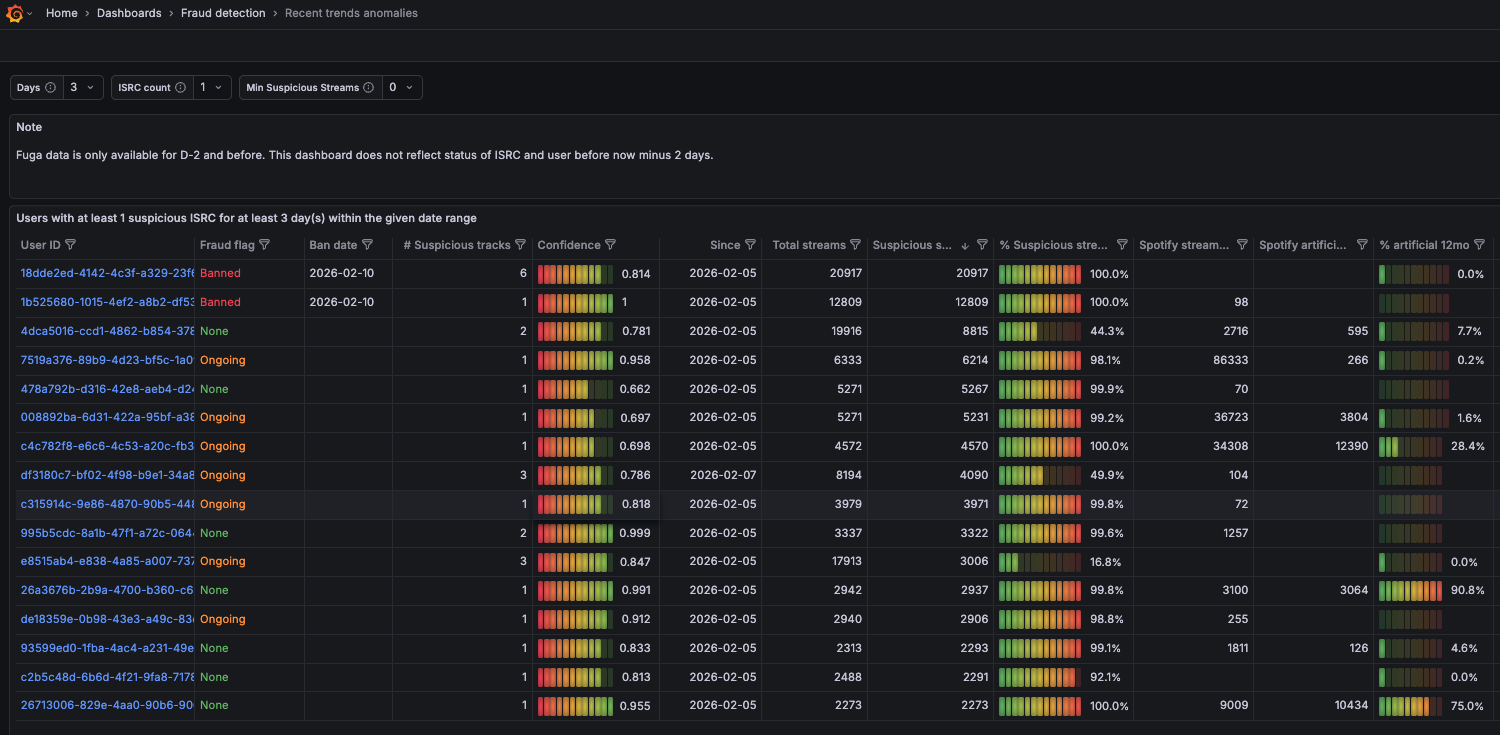Viewport: 1500px width, 735px height.
Task: Open user 1b525680-1015-4ef2-a8b2 link
Action: 108,302
